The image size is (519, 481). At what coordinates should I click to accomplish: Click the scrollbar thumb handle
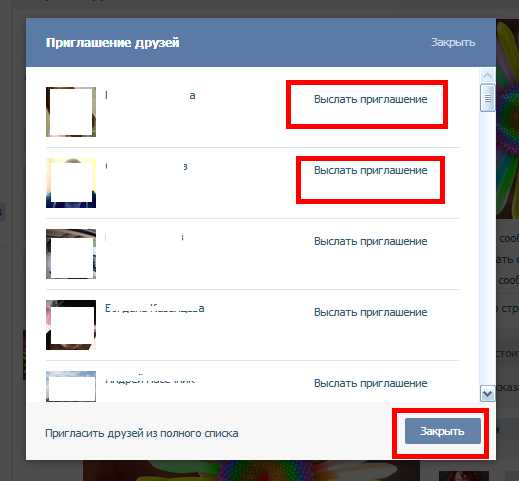coord(487,98)
